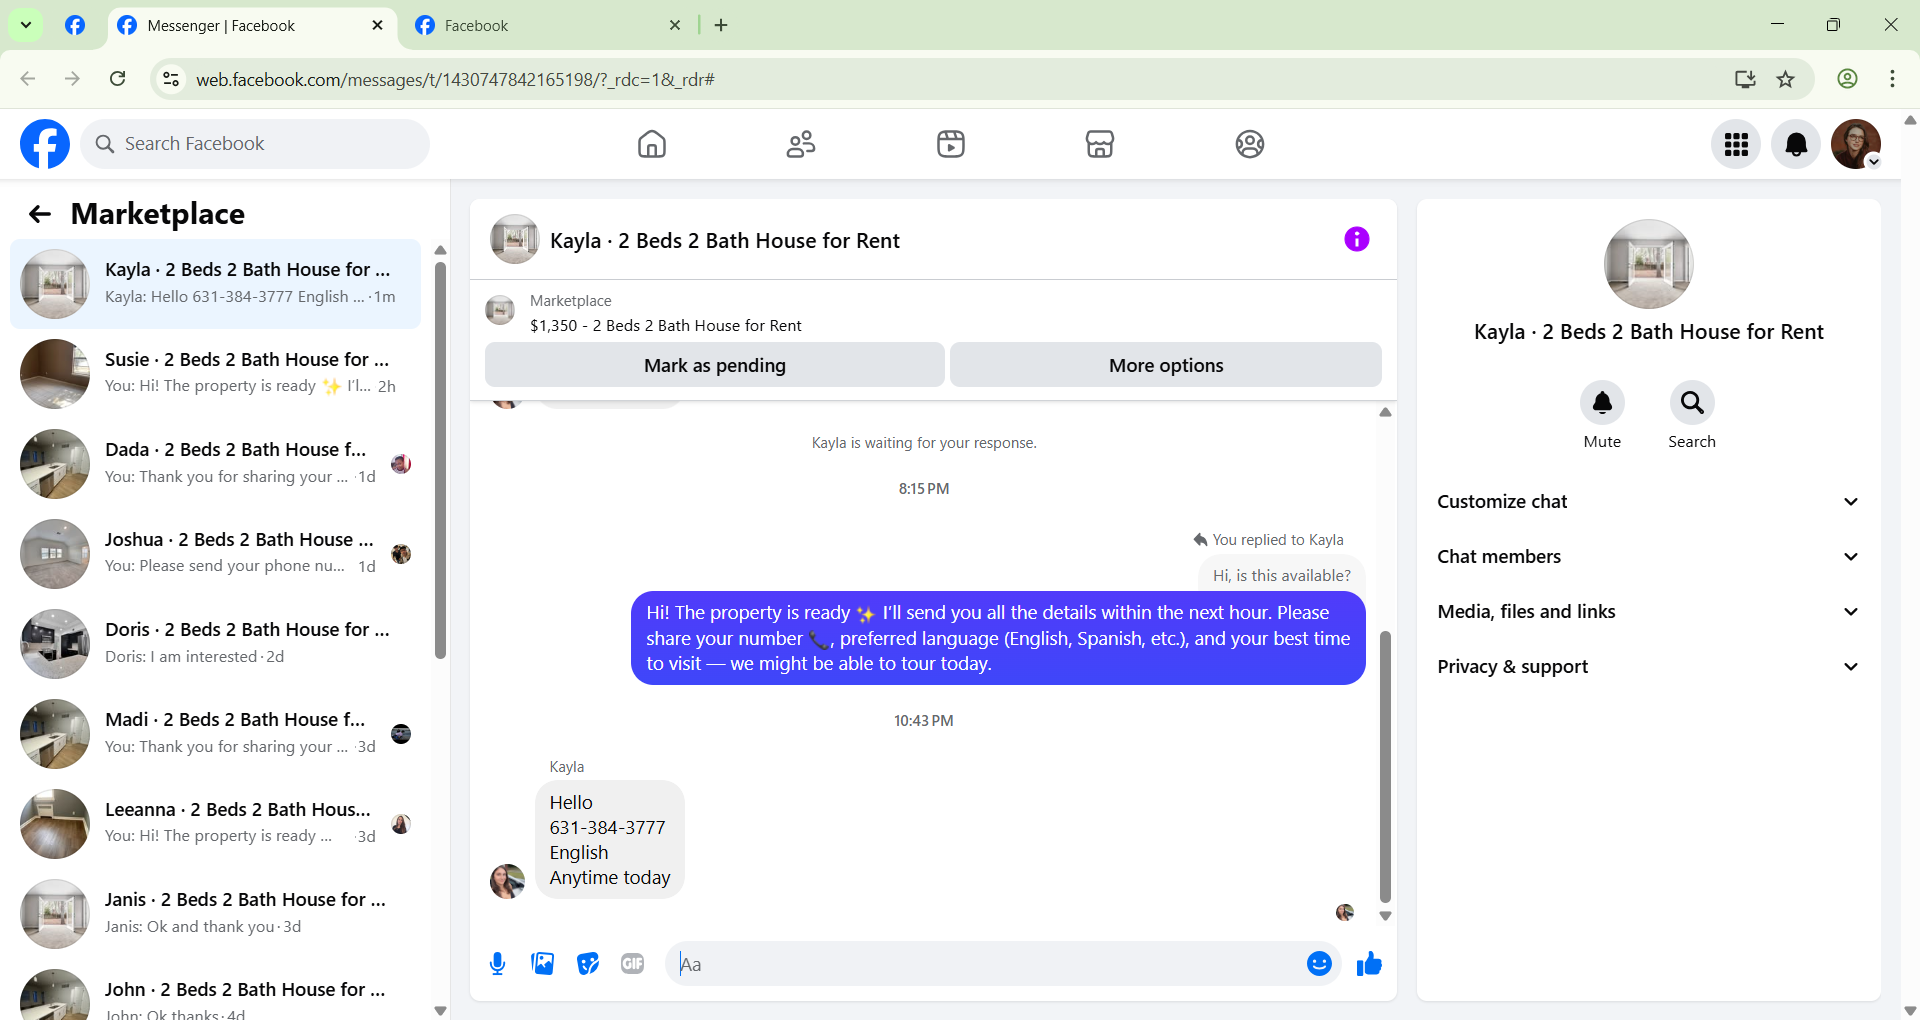Click More options button
This screenshot has width=1920, height=1020.
(x=1166, y=365)
